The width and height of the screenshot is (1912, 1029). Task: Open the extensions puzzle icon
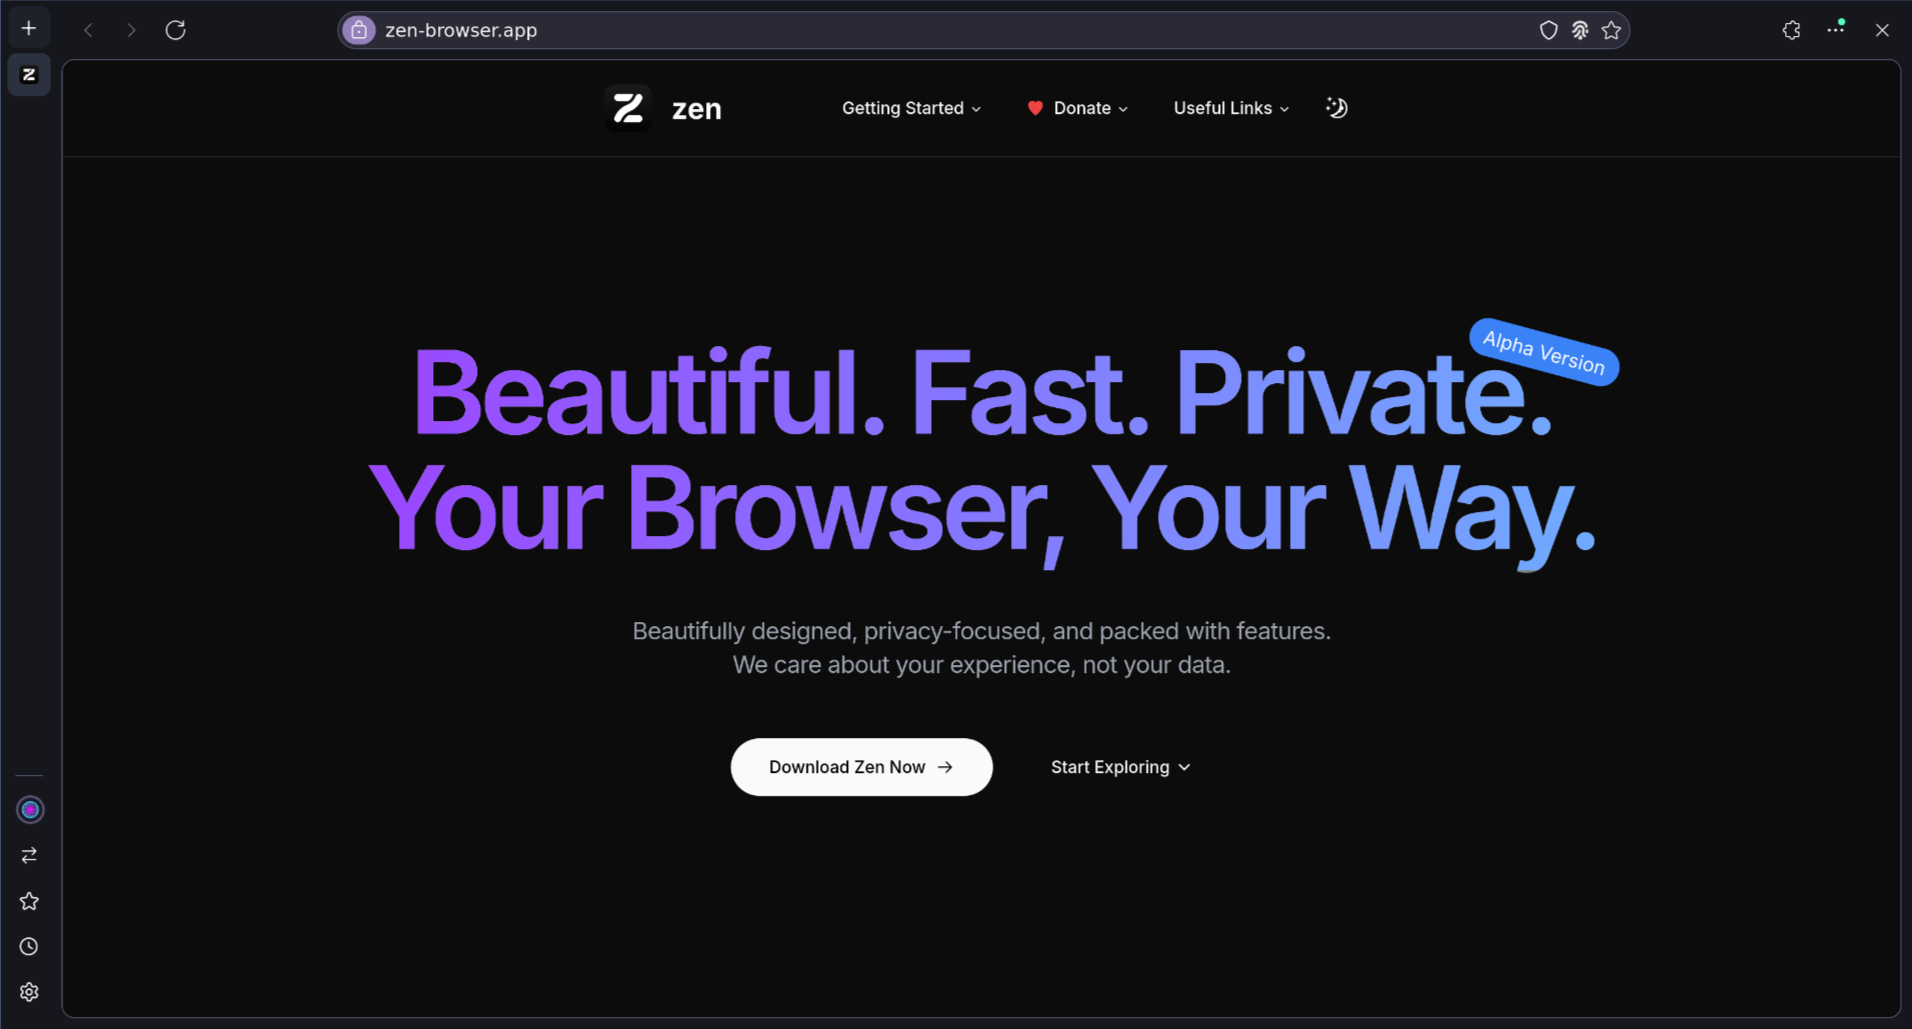(1791, 30)
